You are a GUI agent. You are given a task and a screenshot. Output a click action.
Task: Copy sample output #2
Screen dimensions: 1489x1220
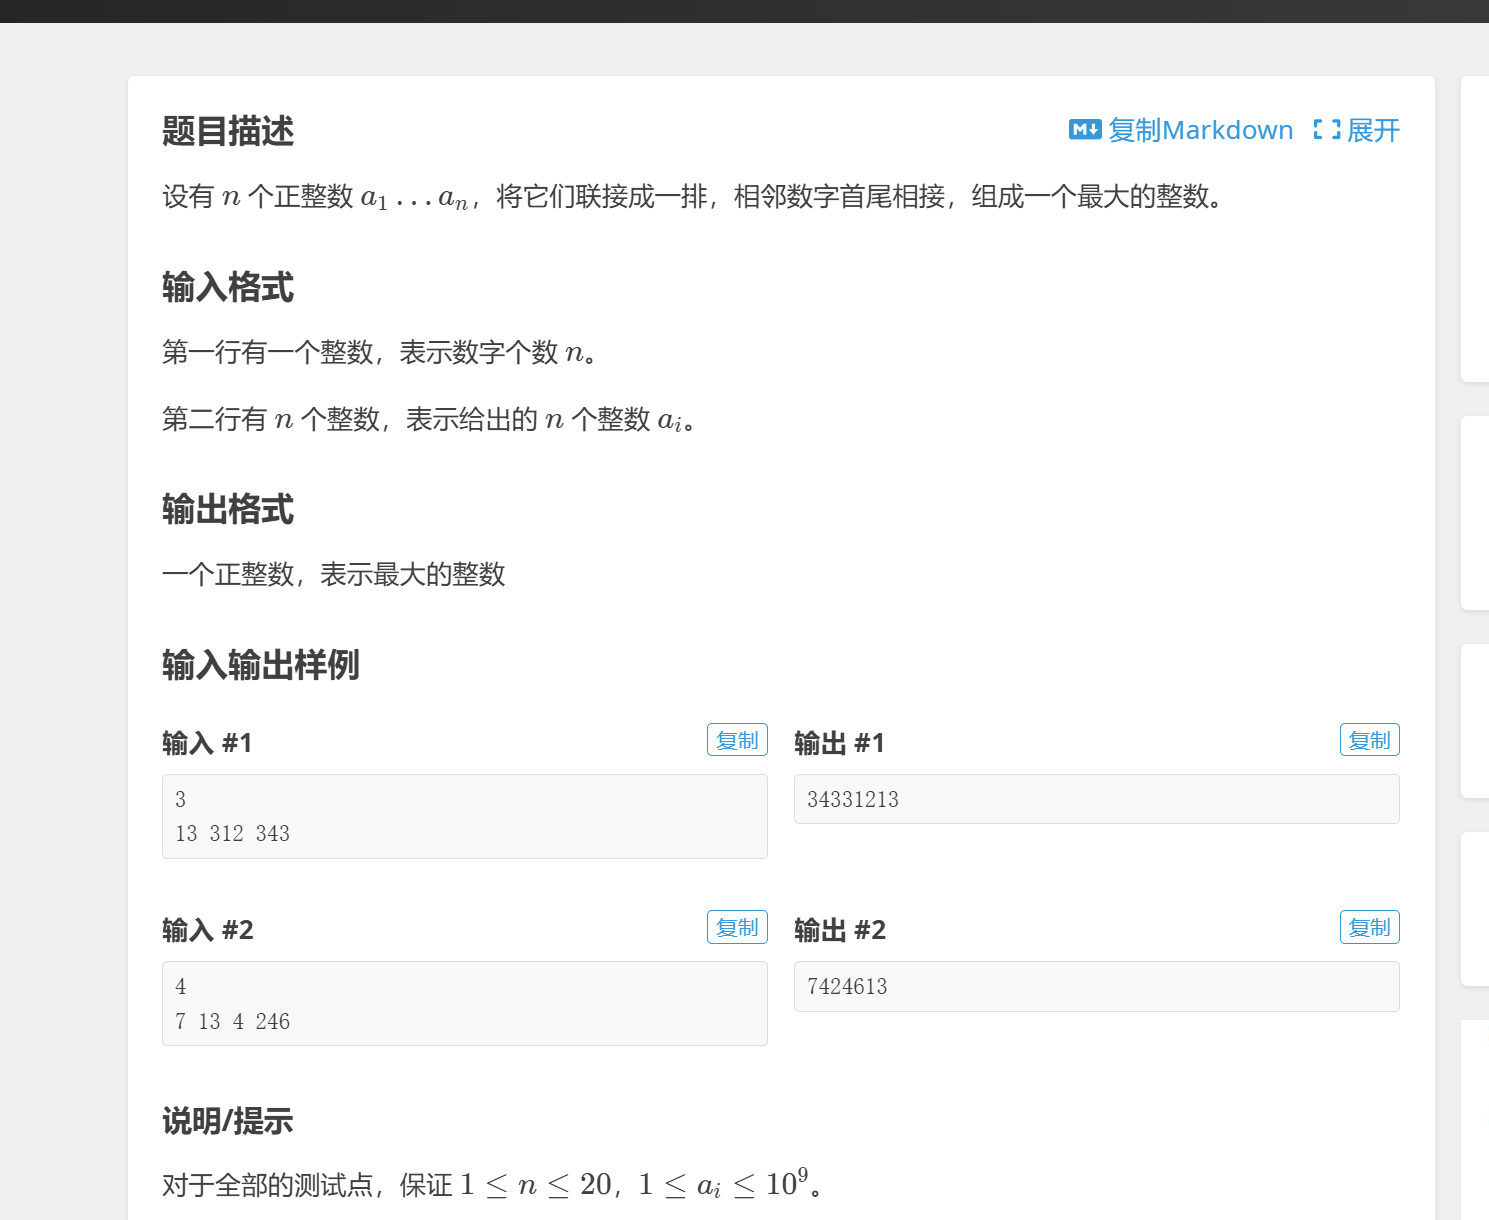pos(1369,927)
